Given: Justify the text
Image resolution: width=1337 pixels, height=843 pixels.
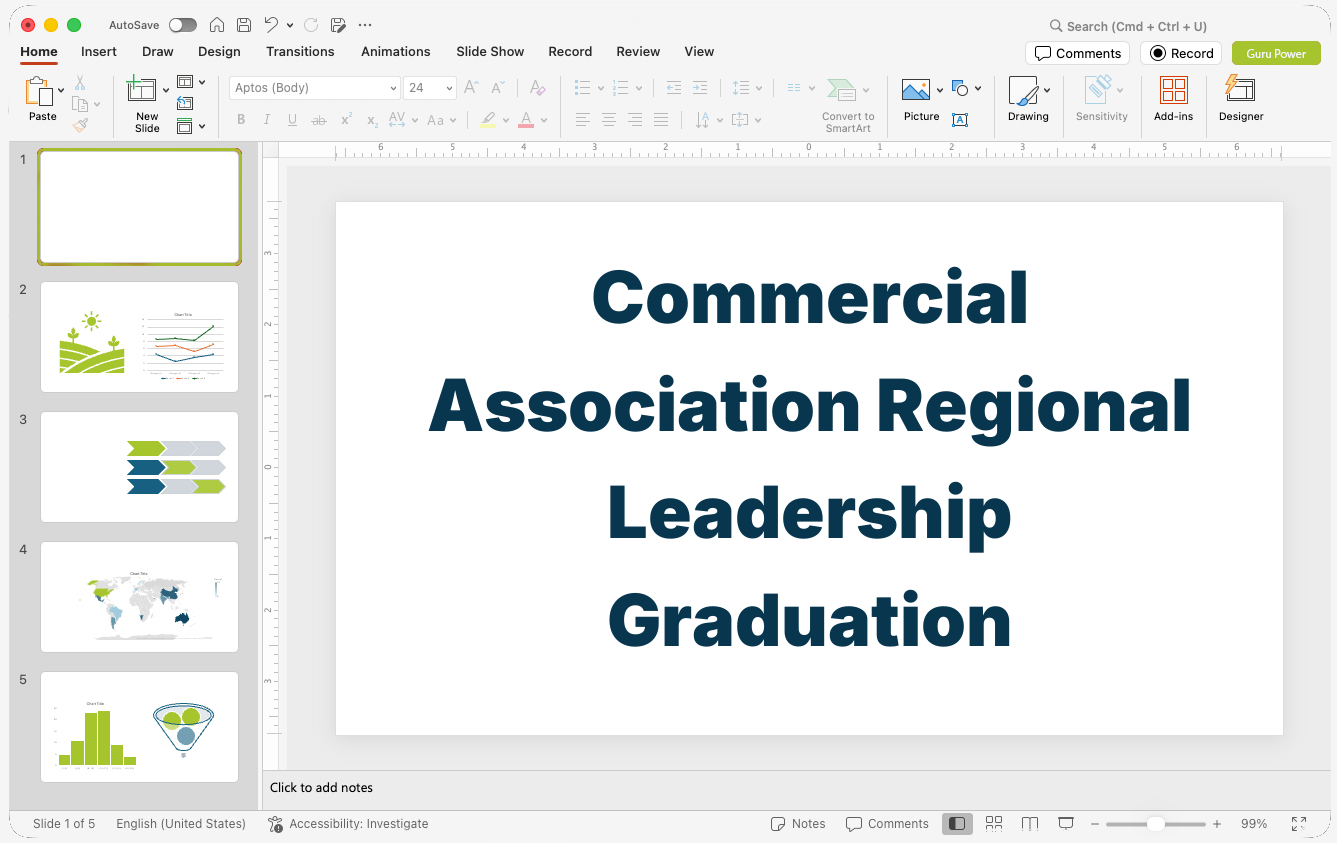Looking at the screenshot, I should point(660,120).
